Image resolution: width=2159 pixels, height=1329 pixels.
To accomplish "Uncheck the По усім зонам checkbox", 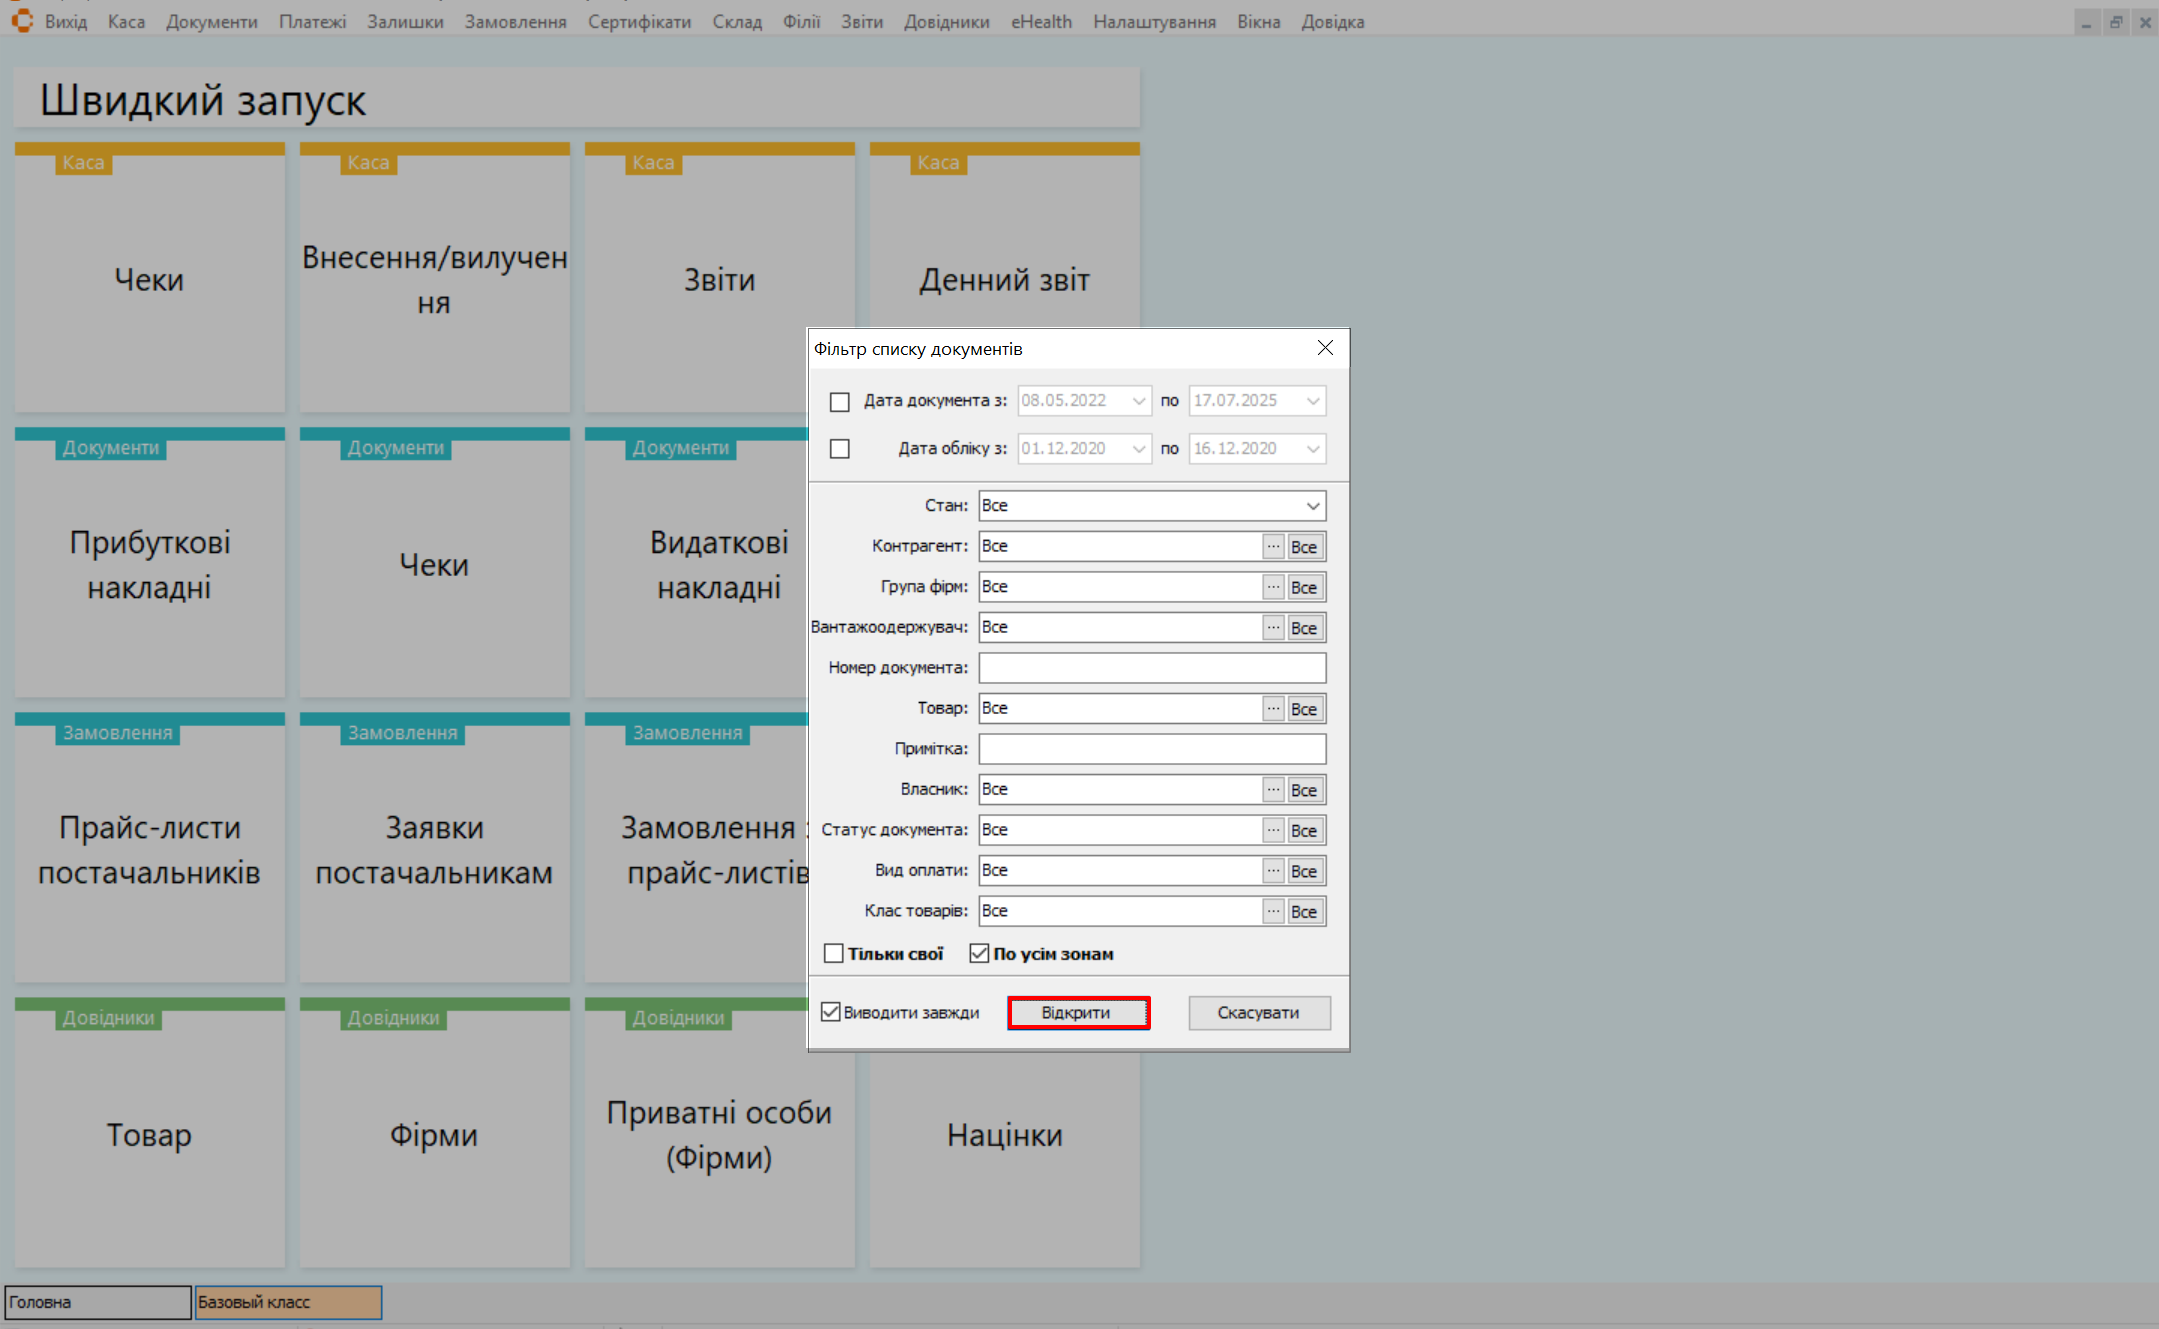I will (x=979, y=954).
